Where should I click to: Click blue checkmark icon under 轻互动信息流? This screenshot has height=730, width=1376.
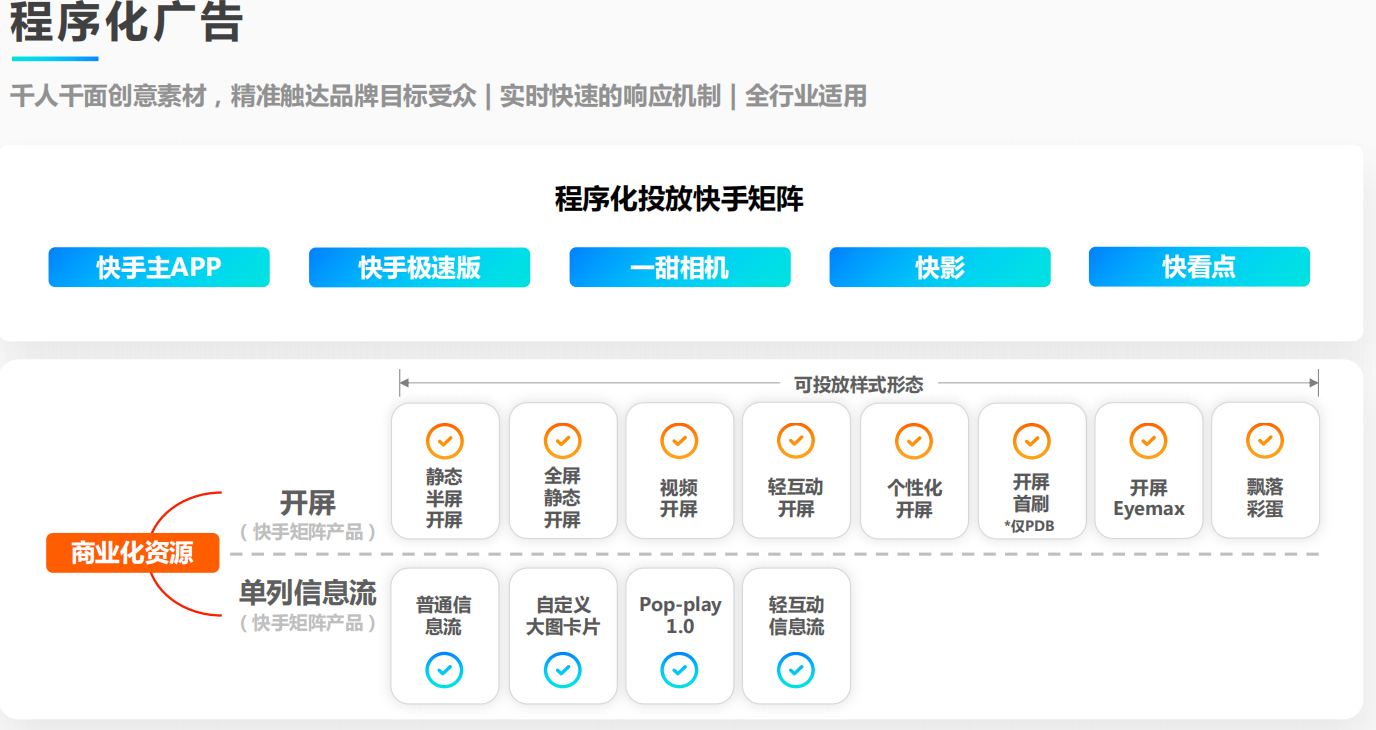coord(796,670)
